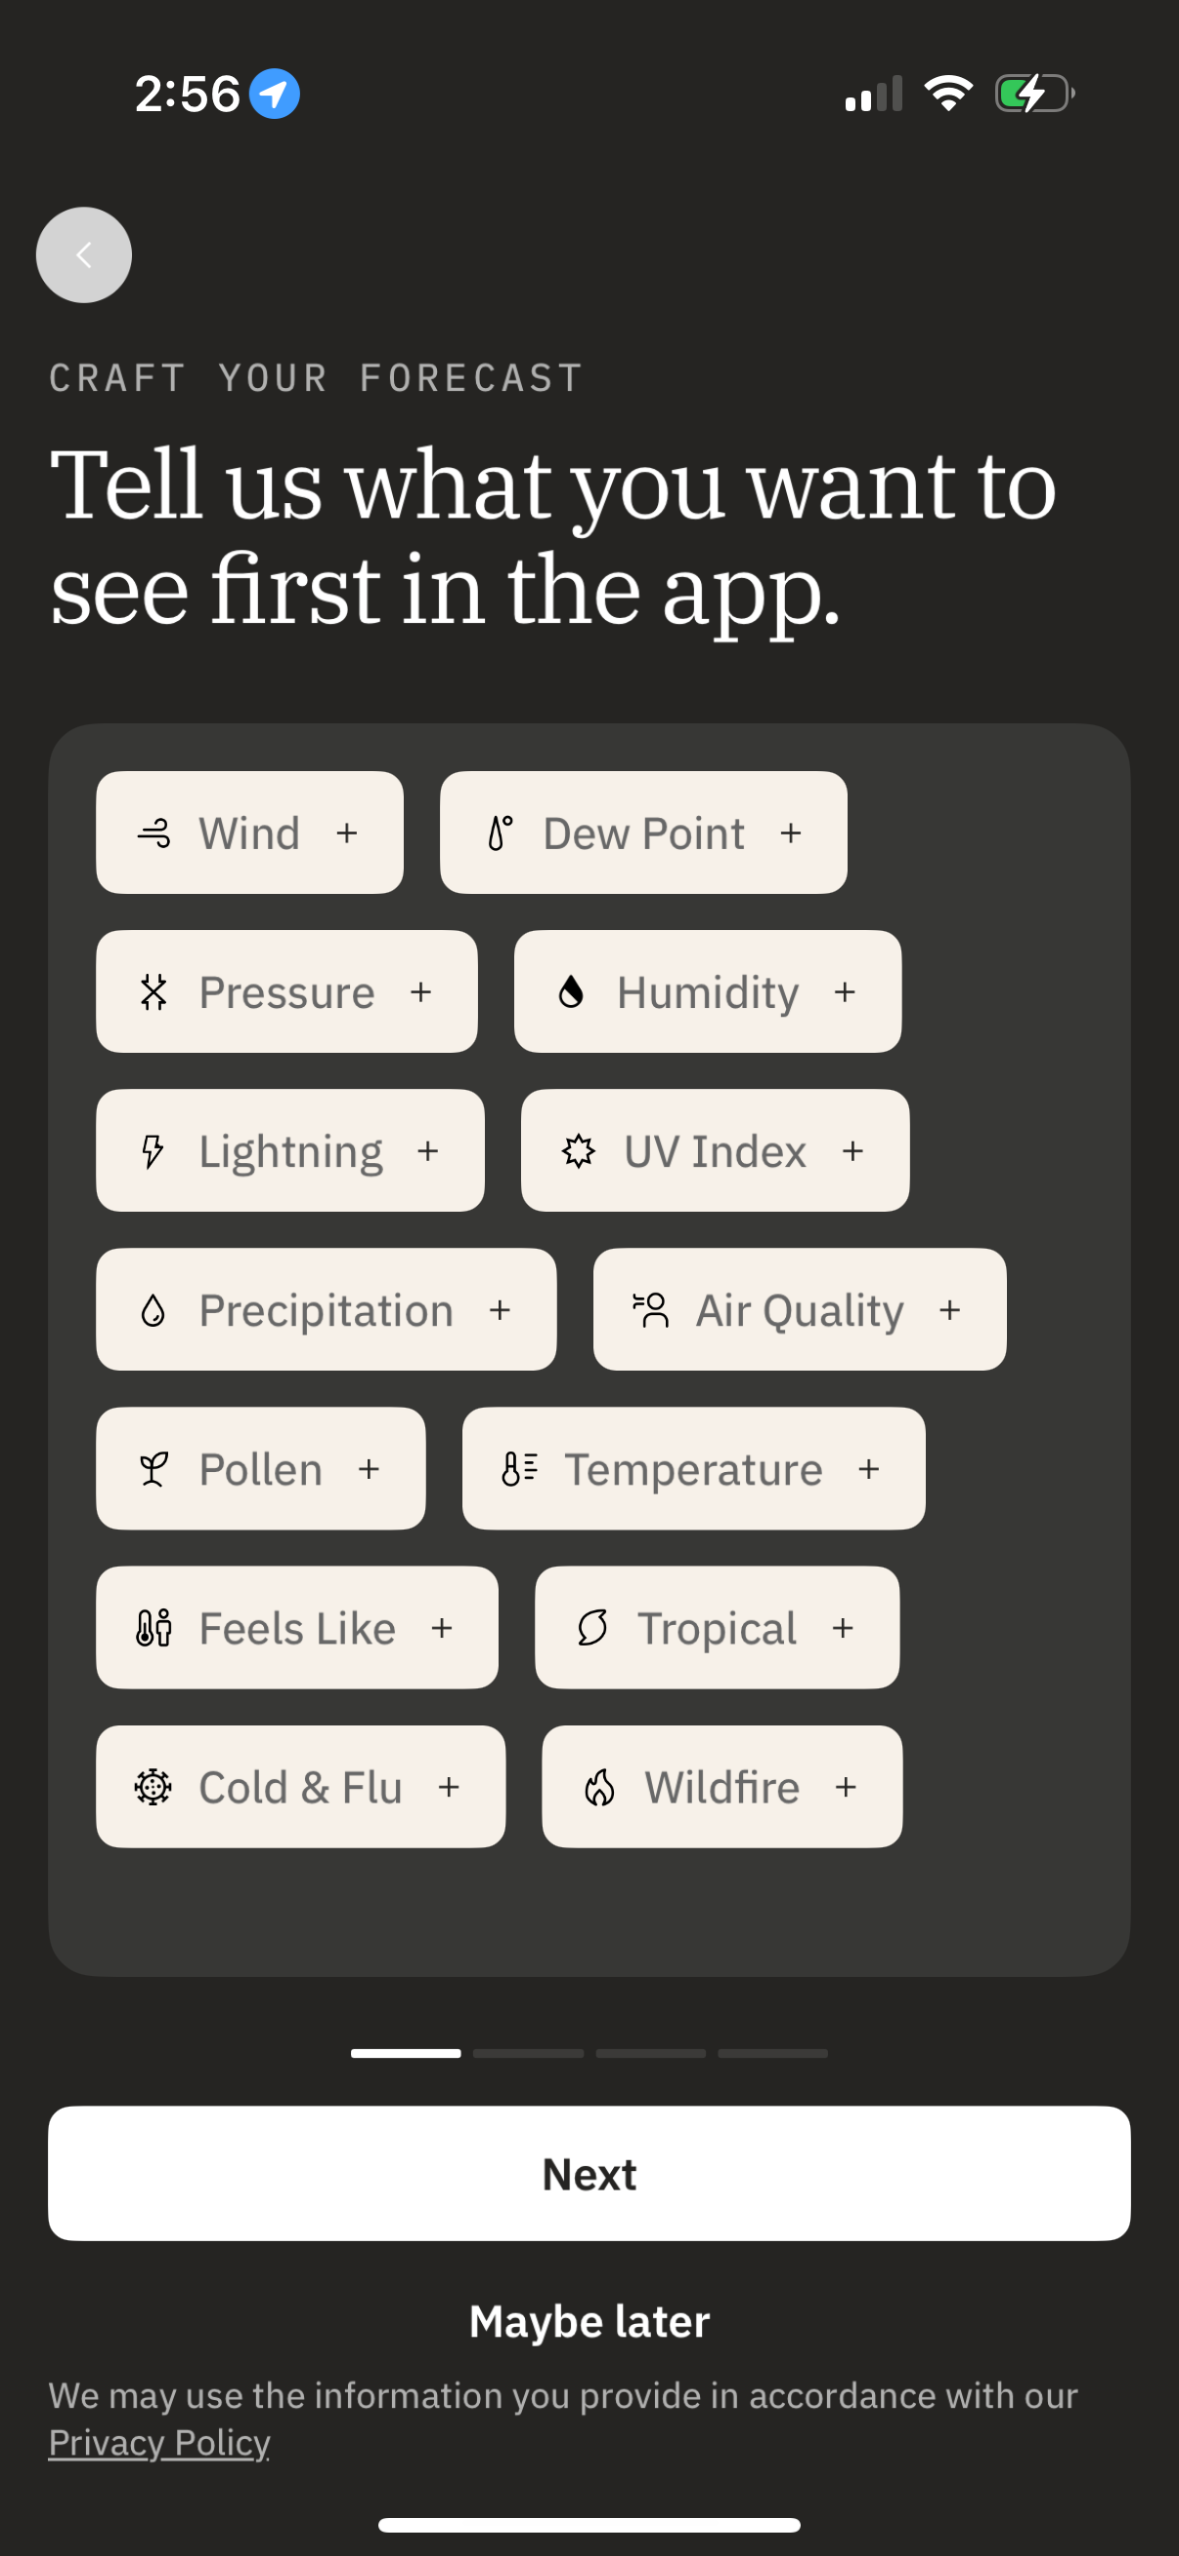The width and height of the screenshot is (1179, 2556).
Task: Select the UV Index sun icon
Action: click(x=581, y=1151)
